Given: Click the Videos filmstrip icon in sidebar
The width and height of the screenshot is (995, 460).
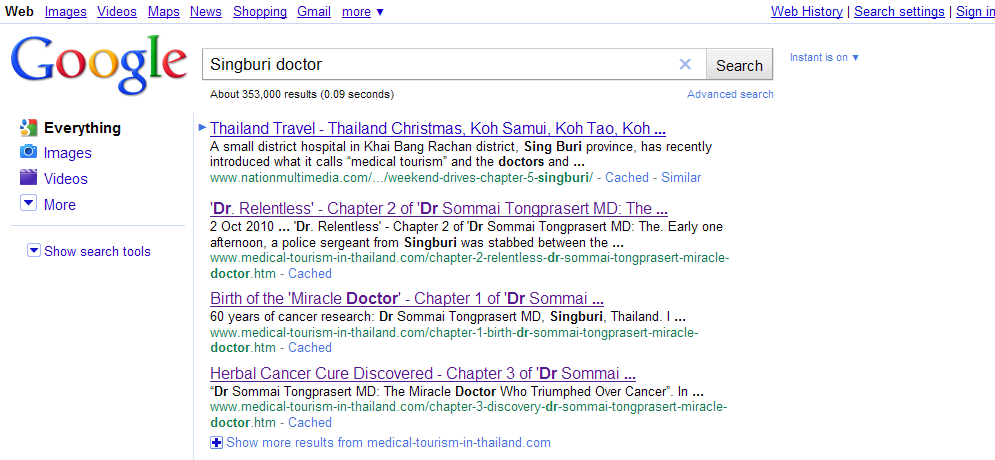Looking at the screenshot, I should (28, 179).
